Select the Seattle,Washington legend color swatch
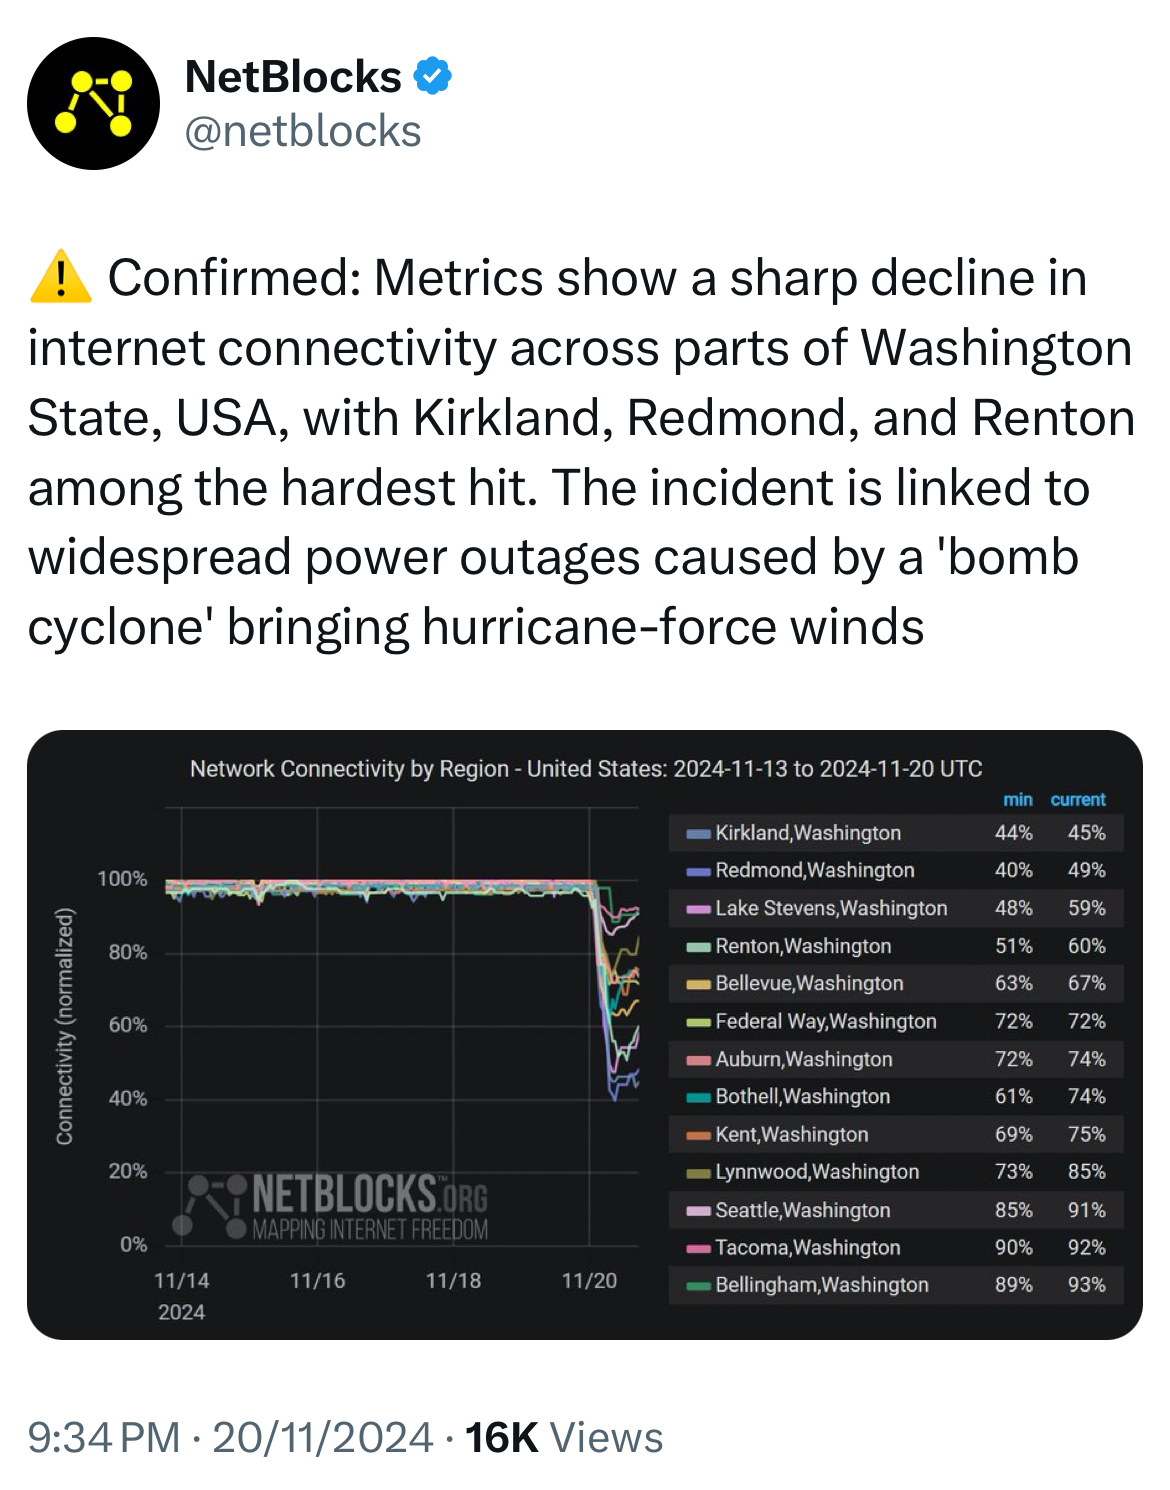The height and width of the screenshot is (1490, 1170). click(698, 1211)
